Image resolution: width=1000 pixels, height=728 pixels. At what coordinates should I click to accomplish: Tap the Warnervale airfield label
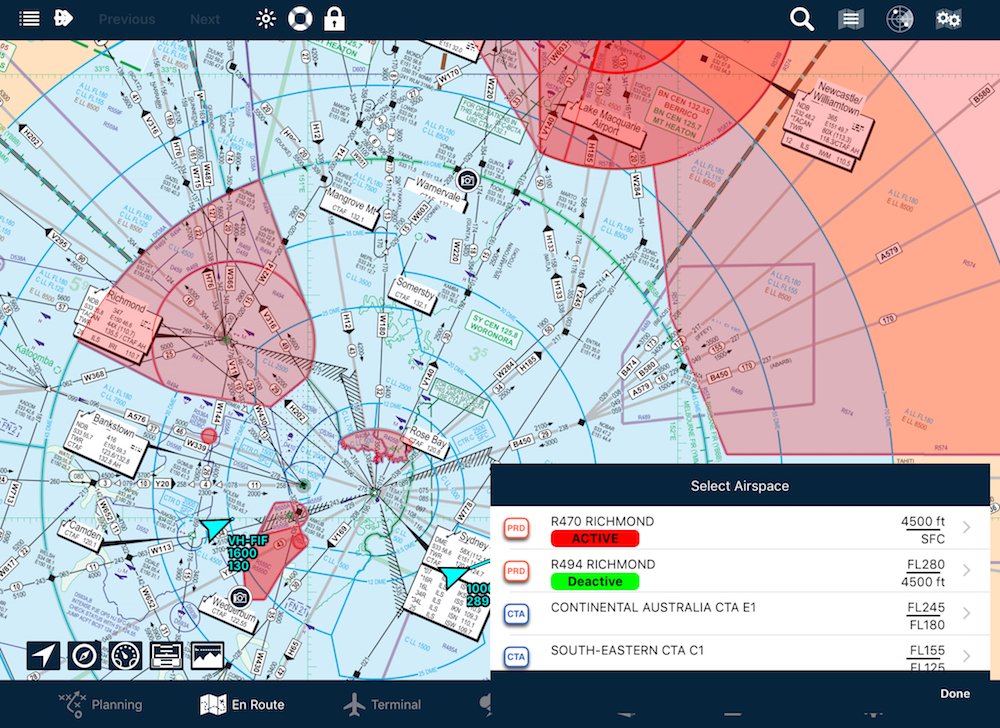pyautogui.click(x=437, y=193)
